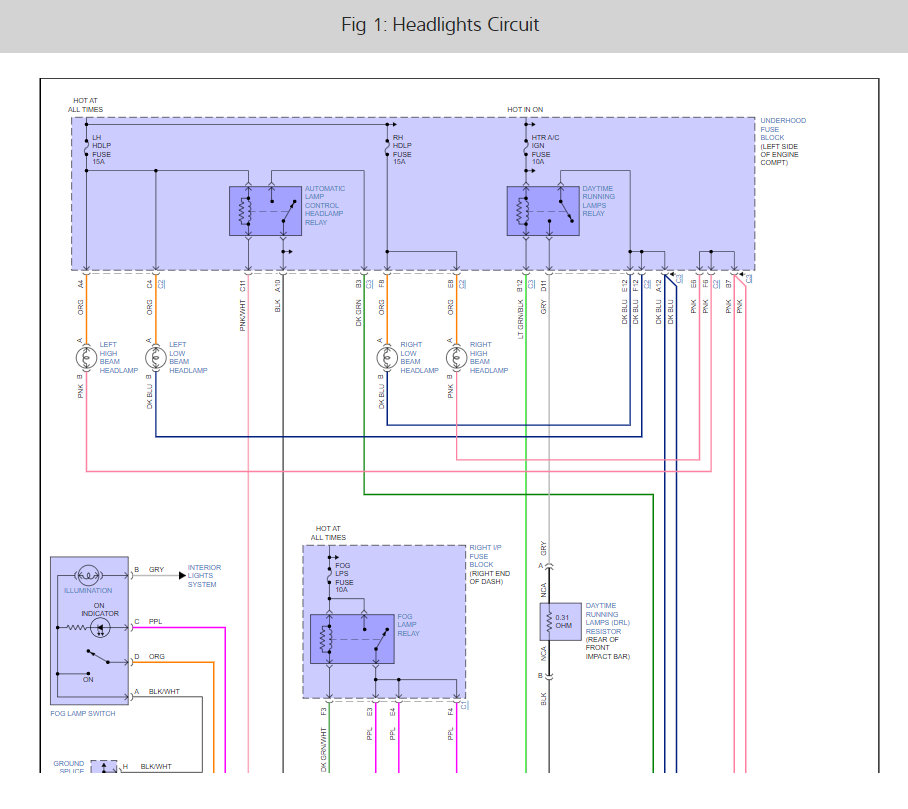Click the ON indicator LED symbol
Image resolution: width=908 pixels, height=809 pixels.
(x=100, y=628)
